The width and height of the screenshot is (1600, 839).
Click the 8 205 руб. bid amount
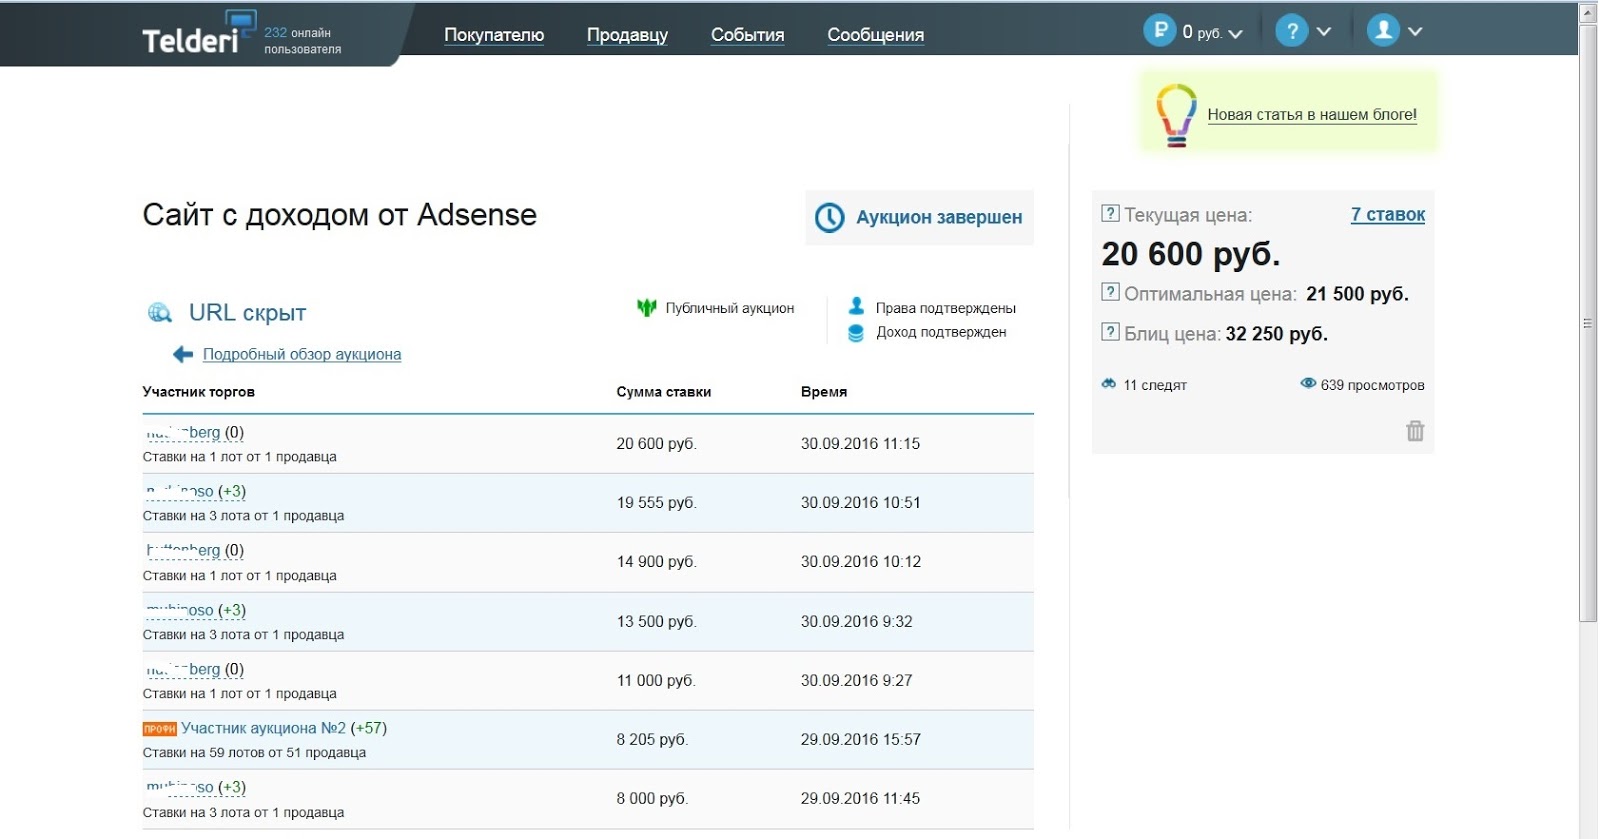652,739
